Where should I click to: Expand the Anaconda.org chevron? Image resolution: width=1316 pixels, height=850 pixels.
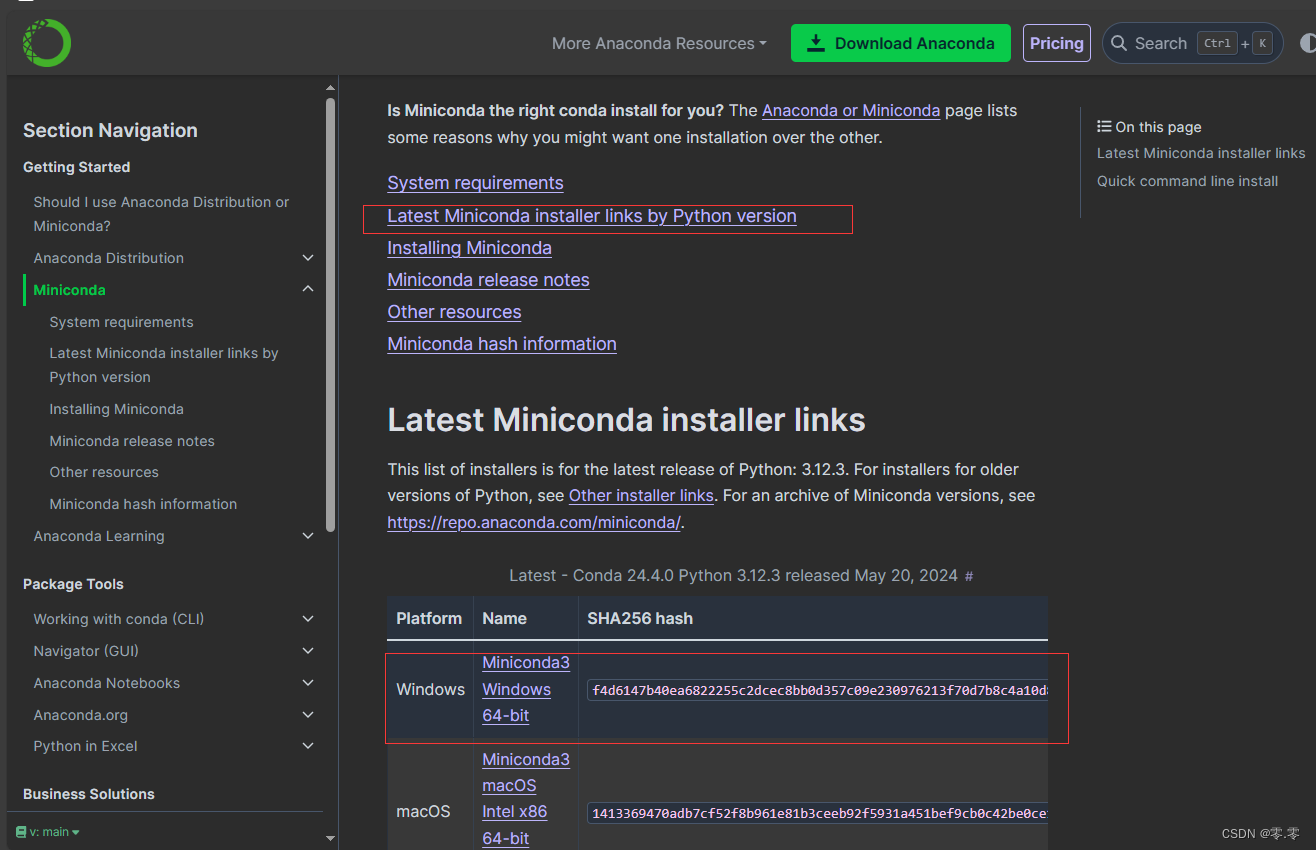(x=308, y=715)
